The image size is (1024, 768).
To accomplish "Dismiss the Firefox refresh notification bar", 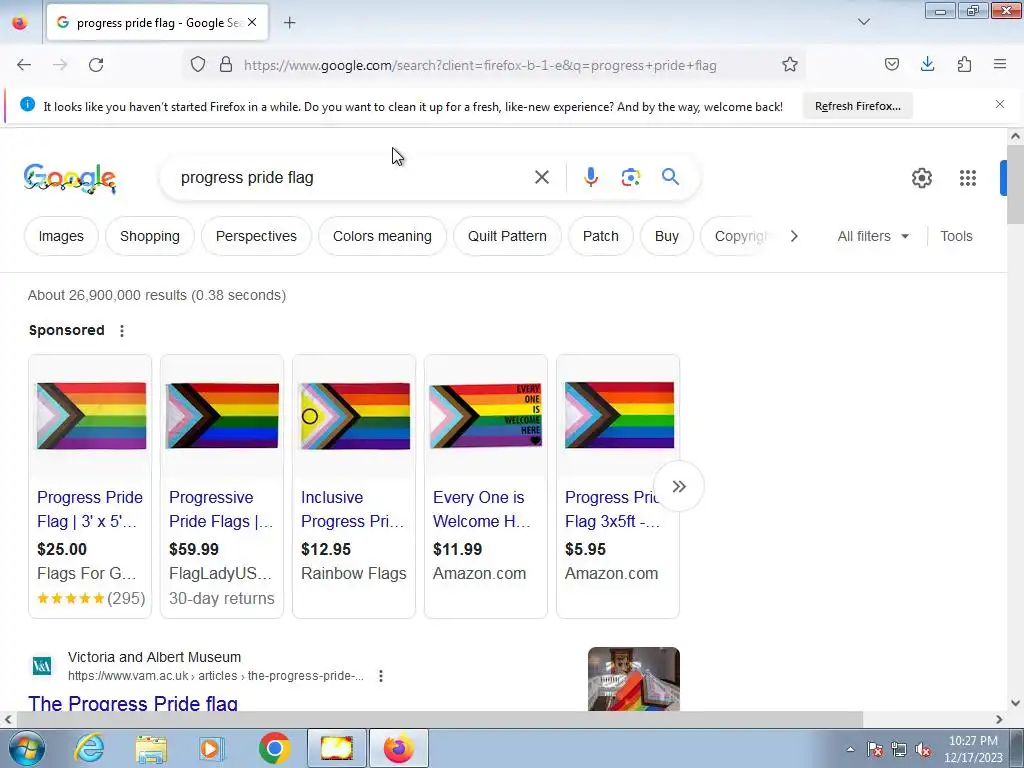I will tap(1000, 104).
